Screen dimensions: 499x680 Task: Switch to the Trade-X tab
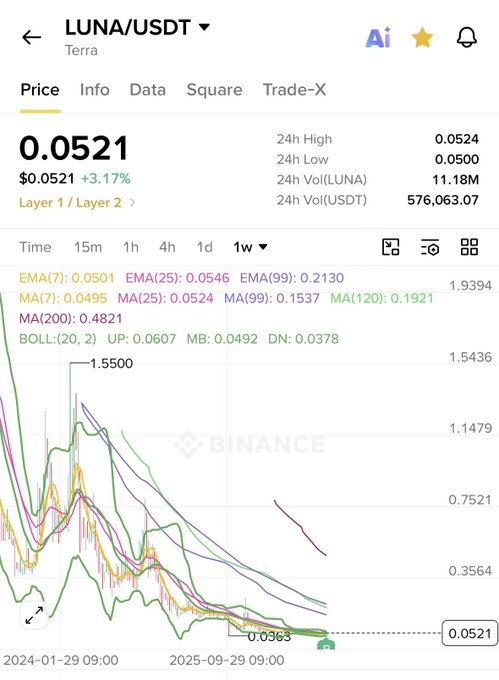pyautogui.click(x=294, y=90)
